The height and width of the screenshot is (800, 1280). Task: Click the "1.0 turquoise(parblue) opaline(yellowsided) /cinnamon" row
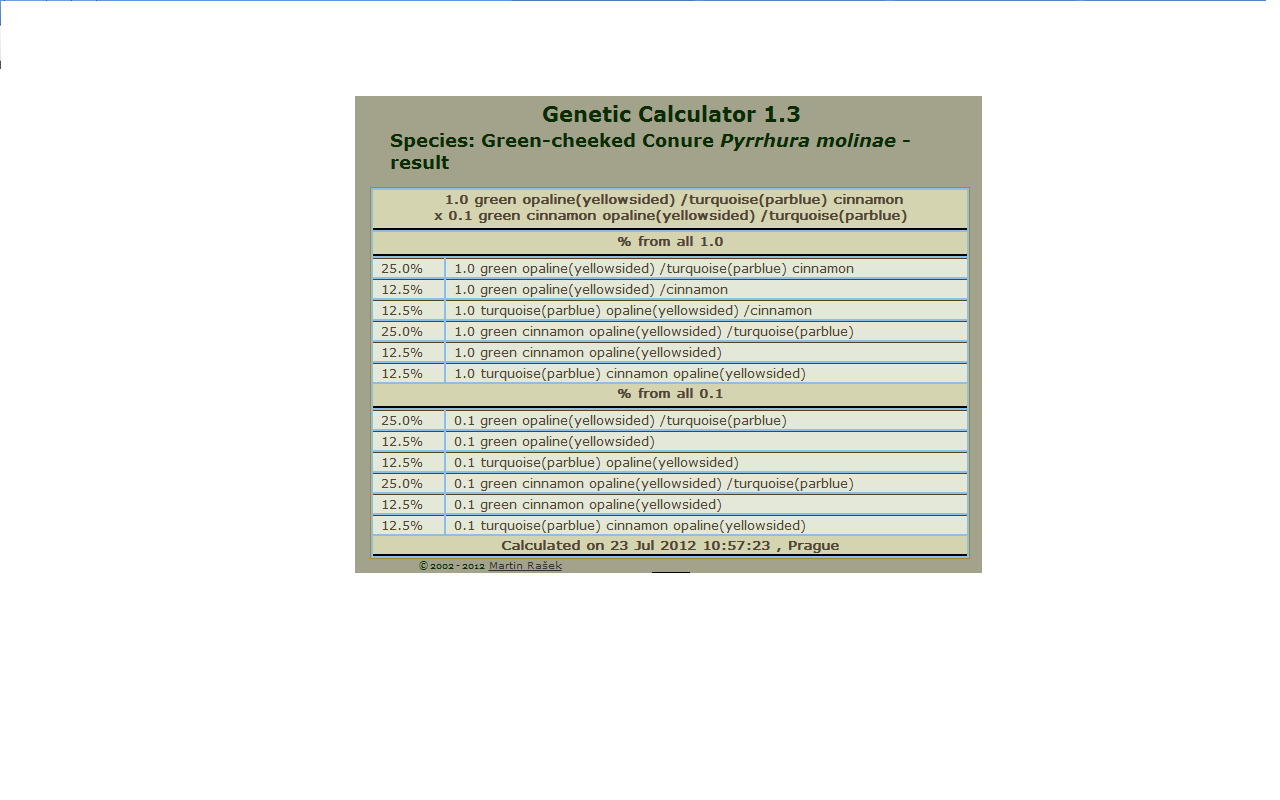633,311
